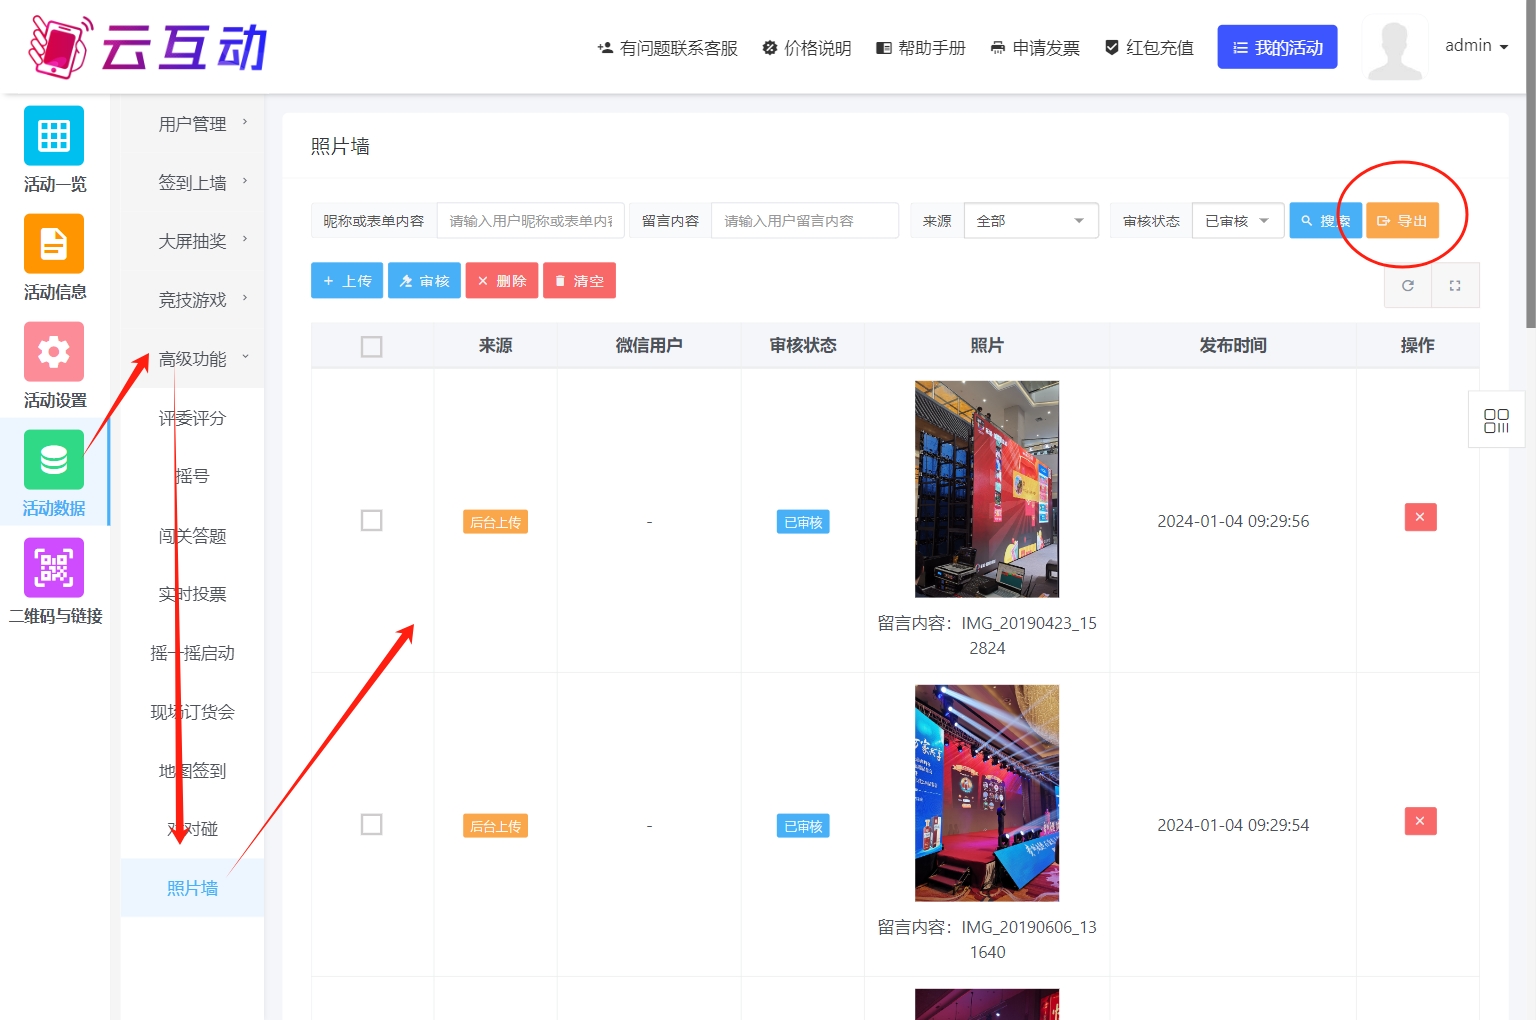Select 照片墙 in the sidebar menu

[193, 888]
